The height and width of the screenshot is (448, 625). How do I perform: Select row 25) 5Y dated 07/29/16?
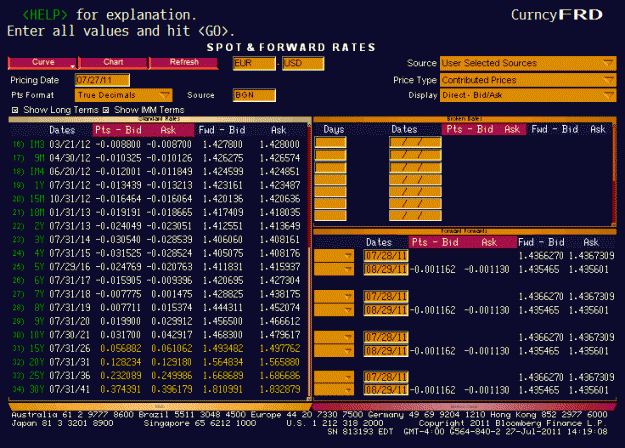pyautogui.click(x=158, y=267)
